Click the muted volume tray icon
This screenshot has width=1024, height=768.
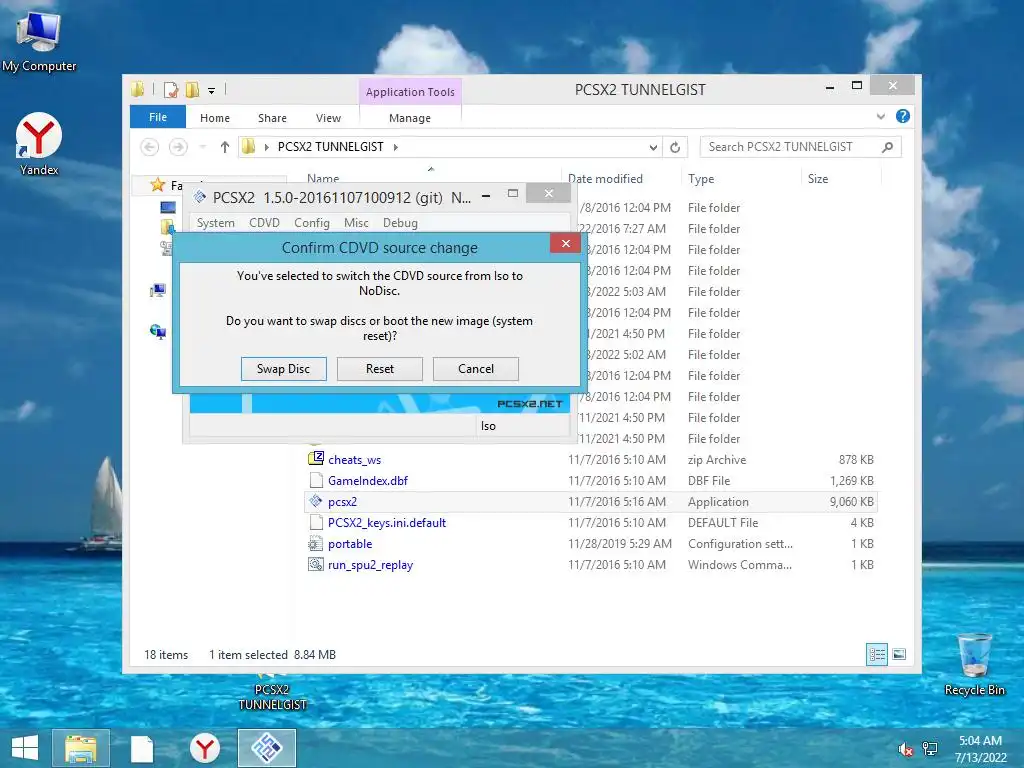(x=906, y=750)
